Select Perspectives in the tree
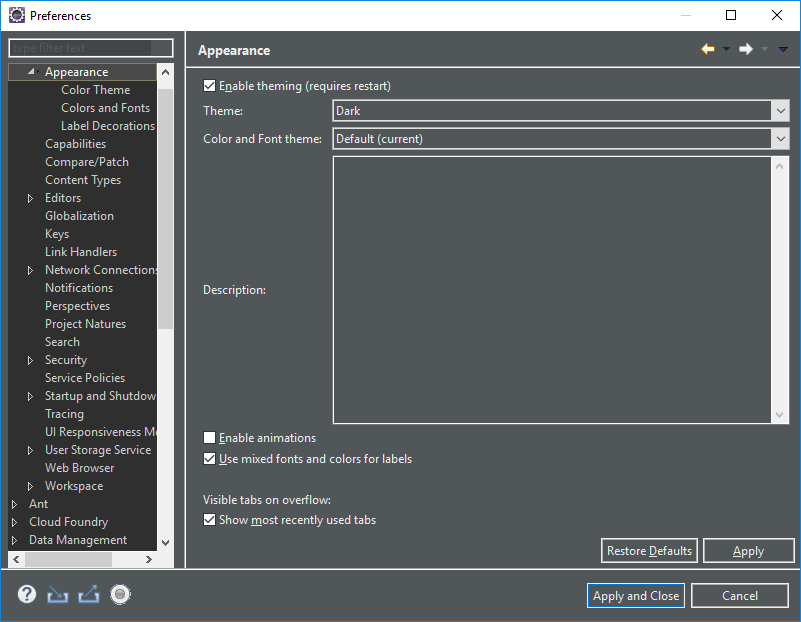Screen dimensions: 801x622 (77, 306)
